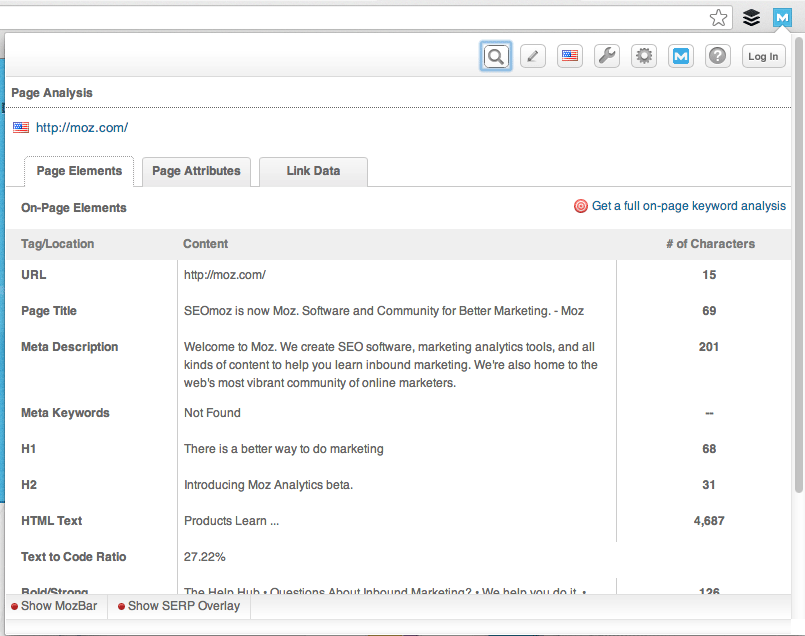Click the URL row label
This screenshot has height=636, width=805.
33,275
